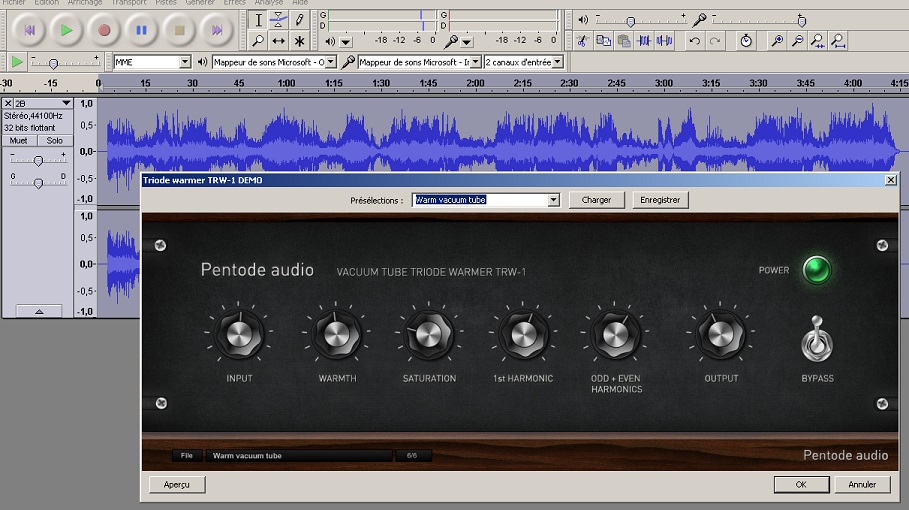
Task: Click the Copy icon in edit toolbar
Action: coord(603,41)
